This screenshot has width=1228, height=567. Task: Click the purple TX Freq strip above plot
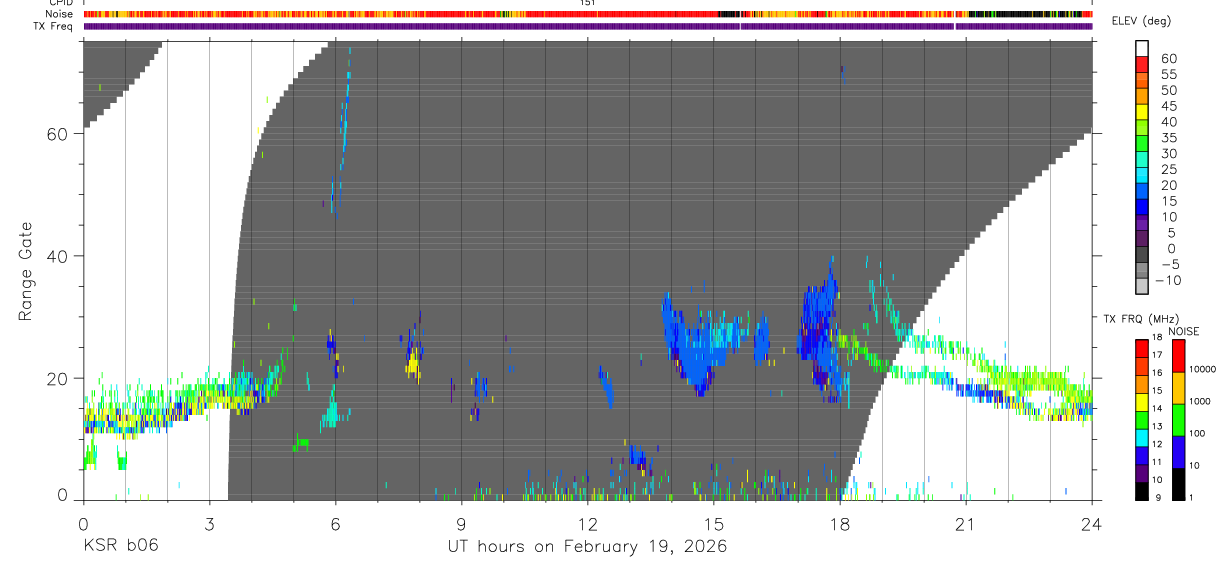(588, 26)
